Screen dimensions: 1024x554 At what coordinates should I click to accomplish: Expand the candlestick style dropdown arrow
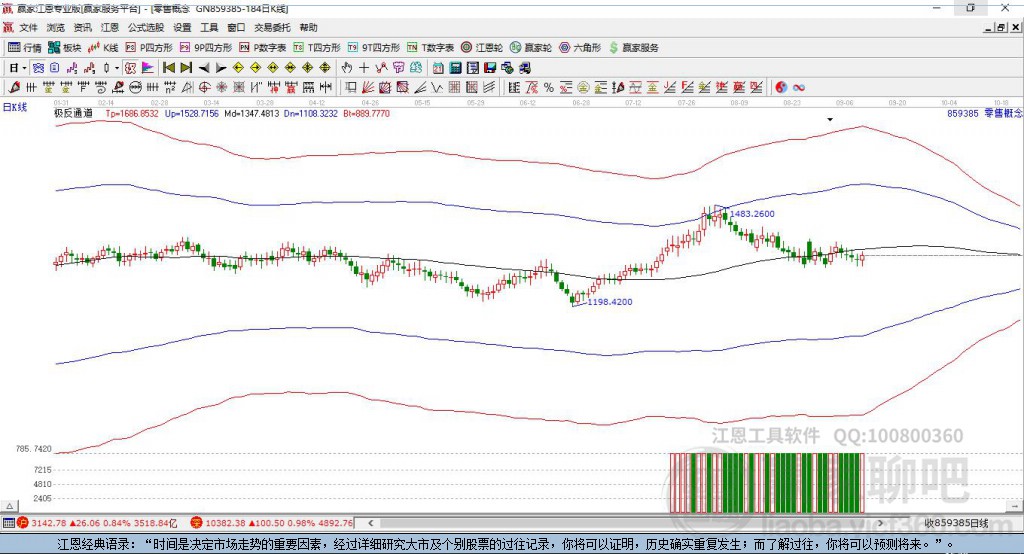[117, 68]
